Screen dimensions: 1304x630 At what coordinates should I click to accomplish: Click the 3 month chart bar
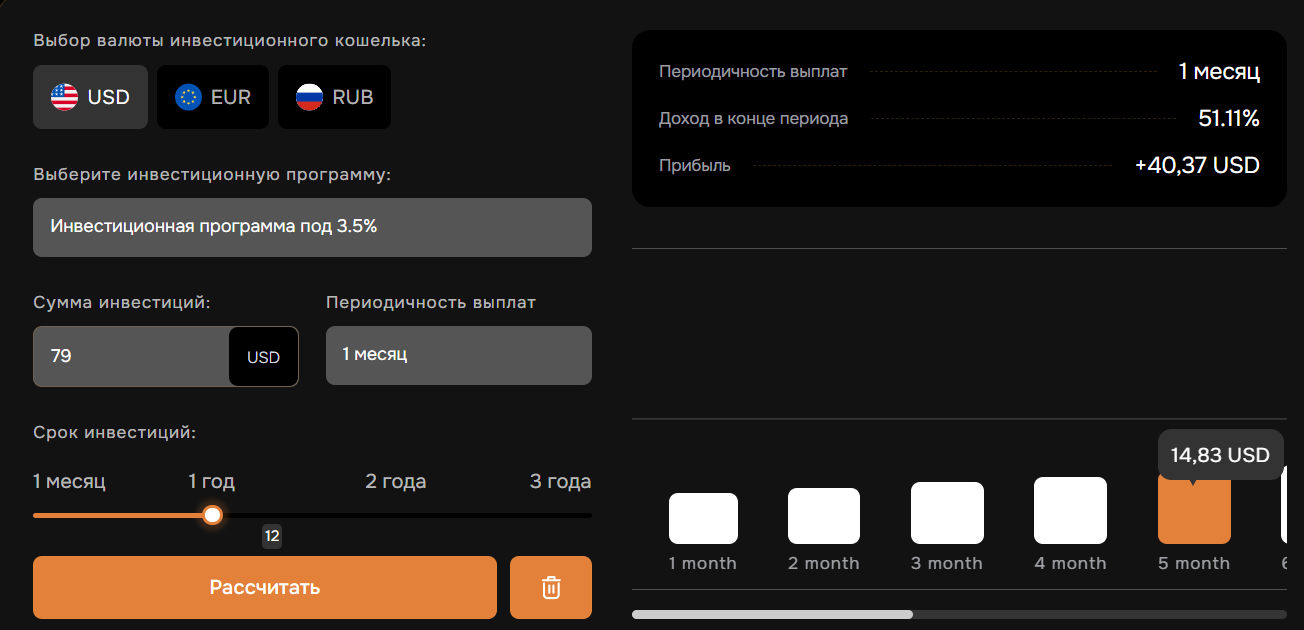click(947, 513)
